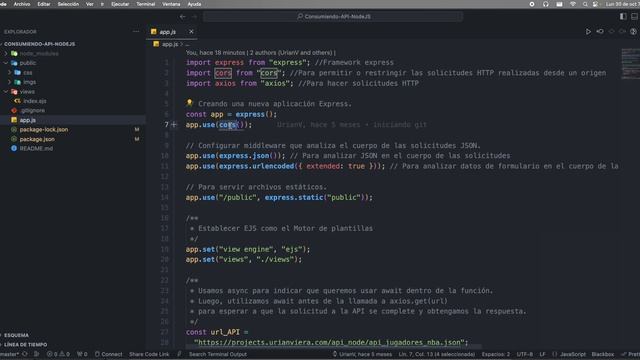Open the Ejecutar menu
This screenshot has height=360, width=640.
point(120,4)
